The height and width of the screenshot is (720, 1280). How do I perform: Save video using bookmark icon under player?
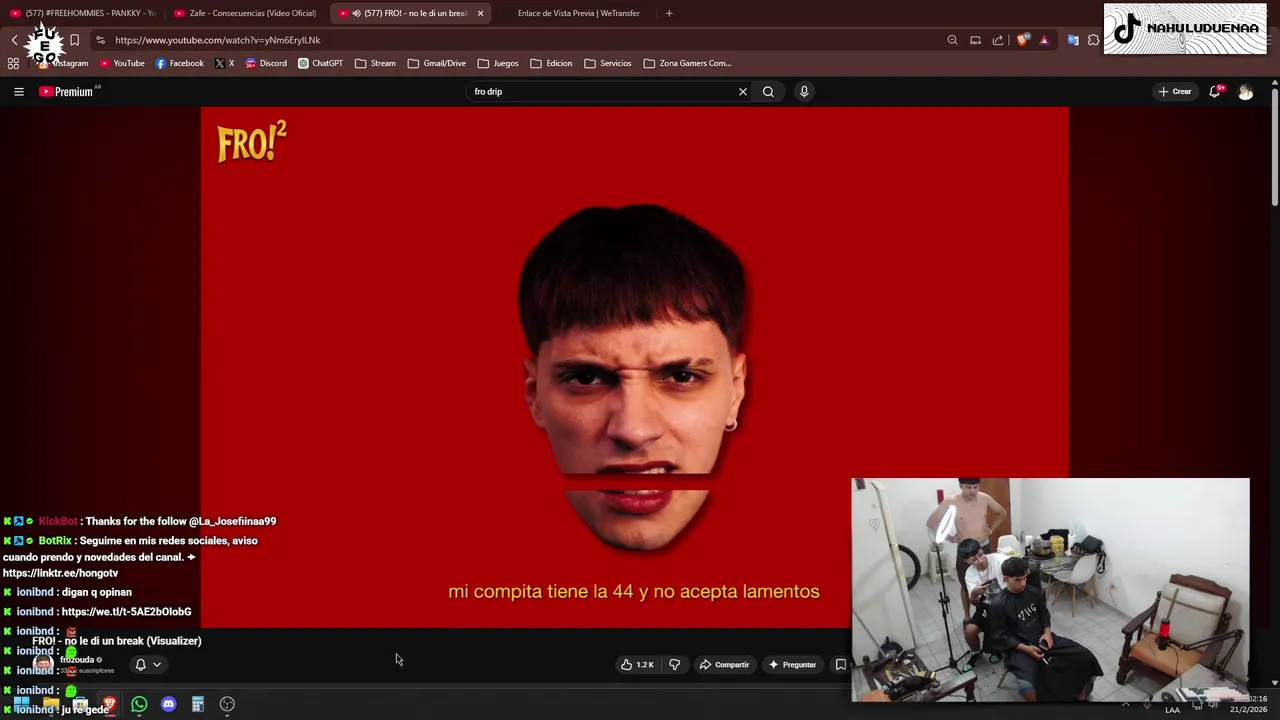pyautogui.click(x=840, y=664)
